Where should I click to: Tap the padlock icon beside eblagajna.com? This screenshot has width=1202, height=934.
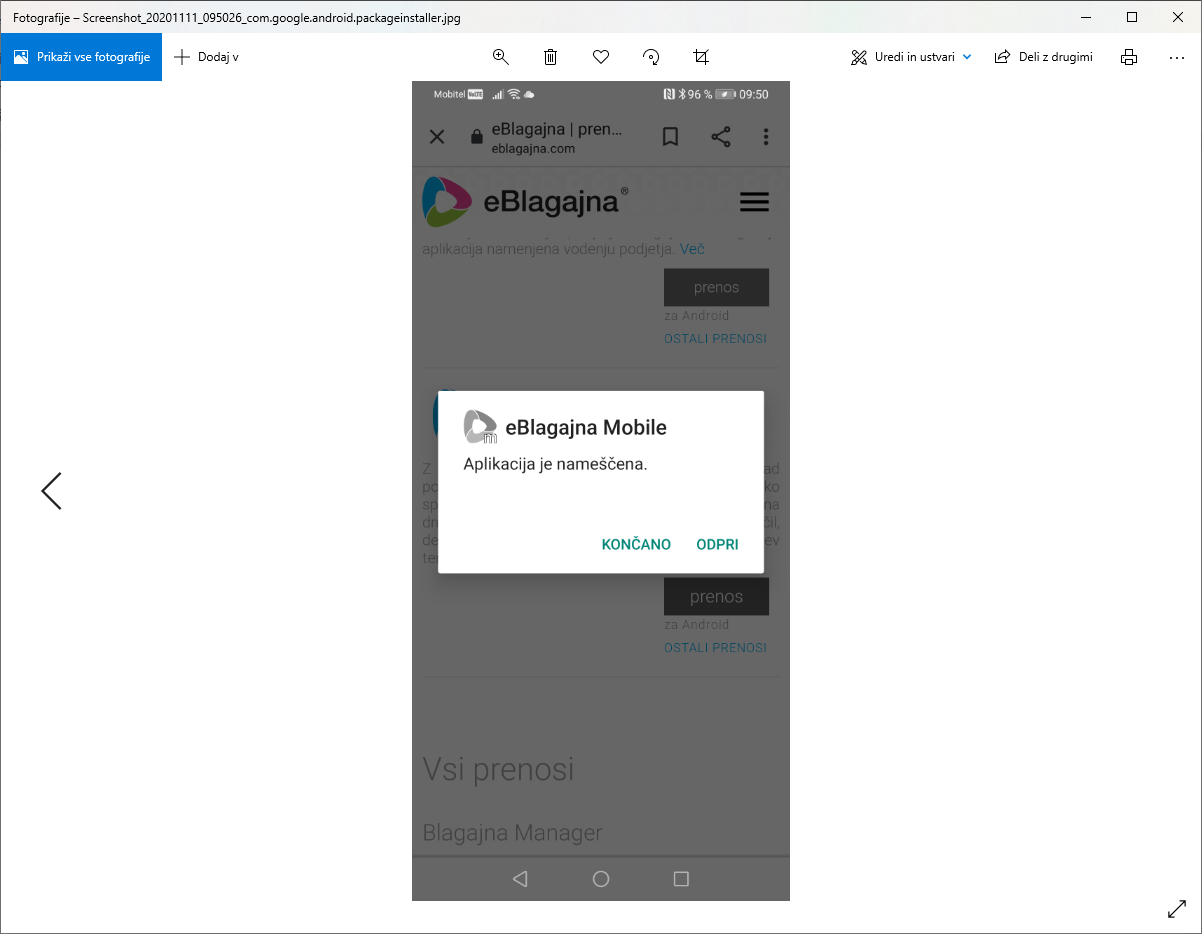476,138
